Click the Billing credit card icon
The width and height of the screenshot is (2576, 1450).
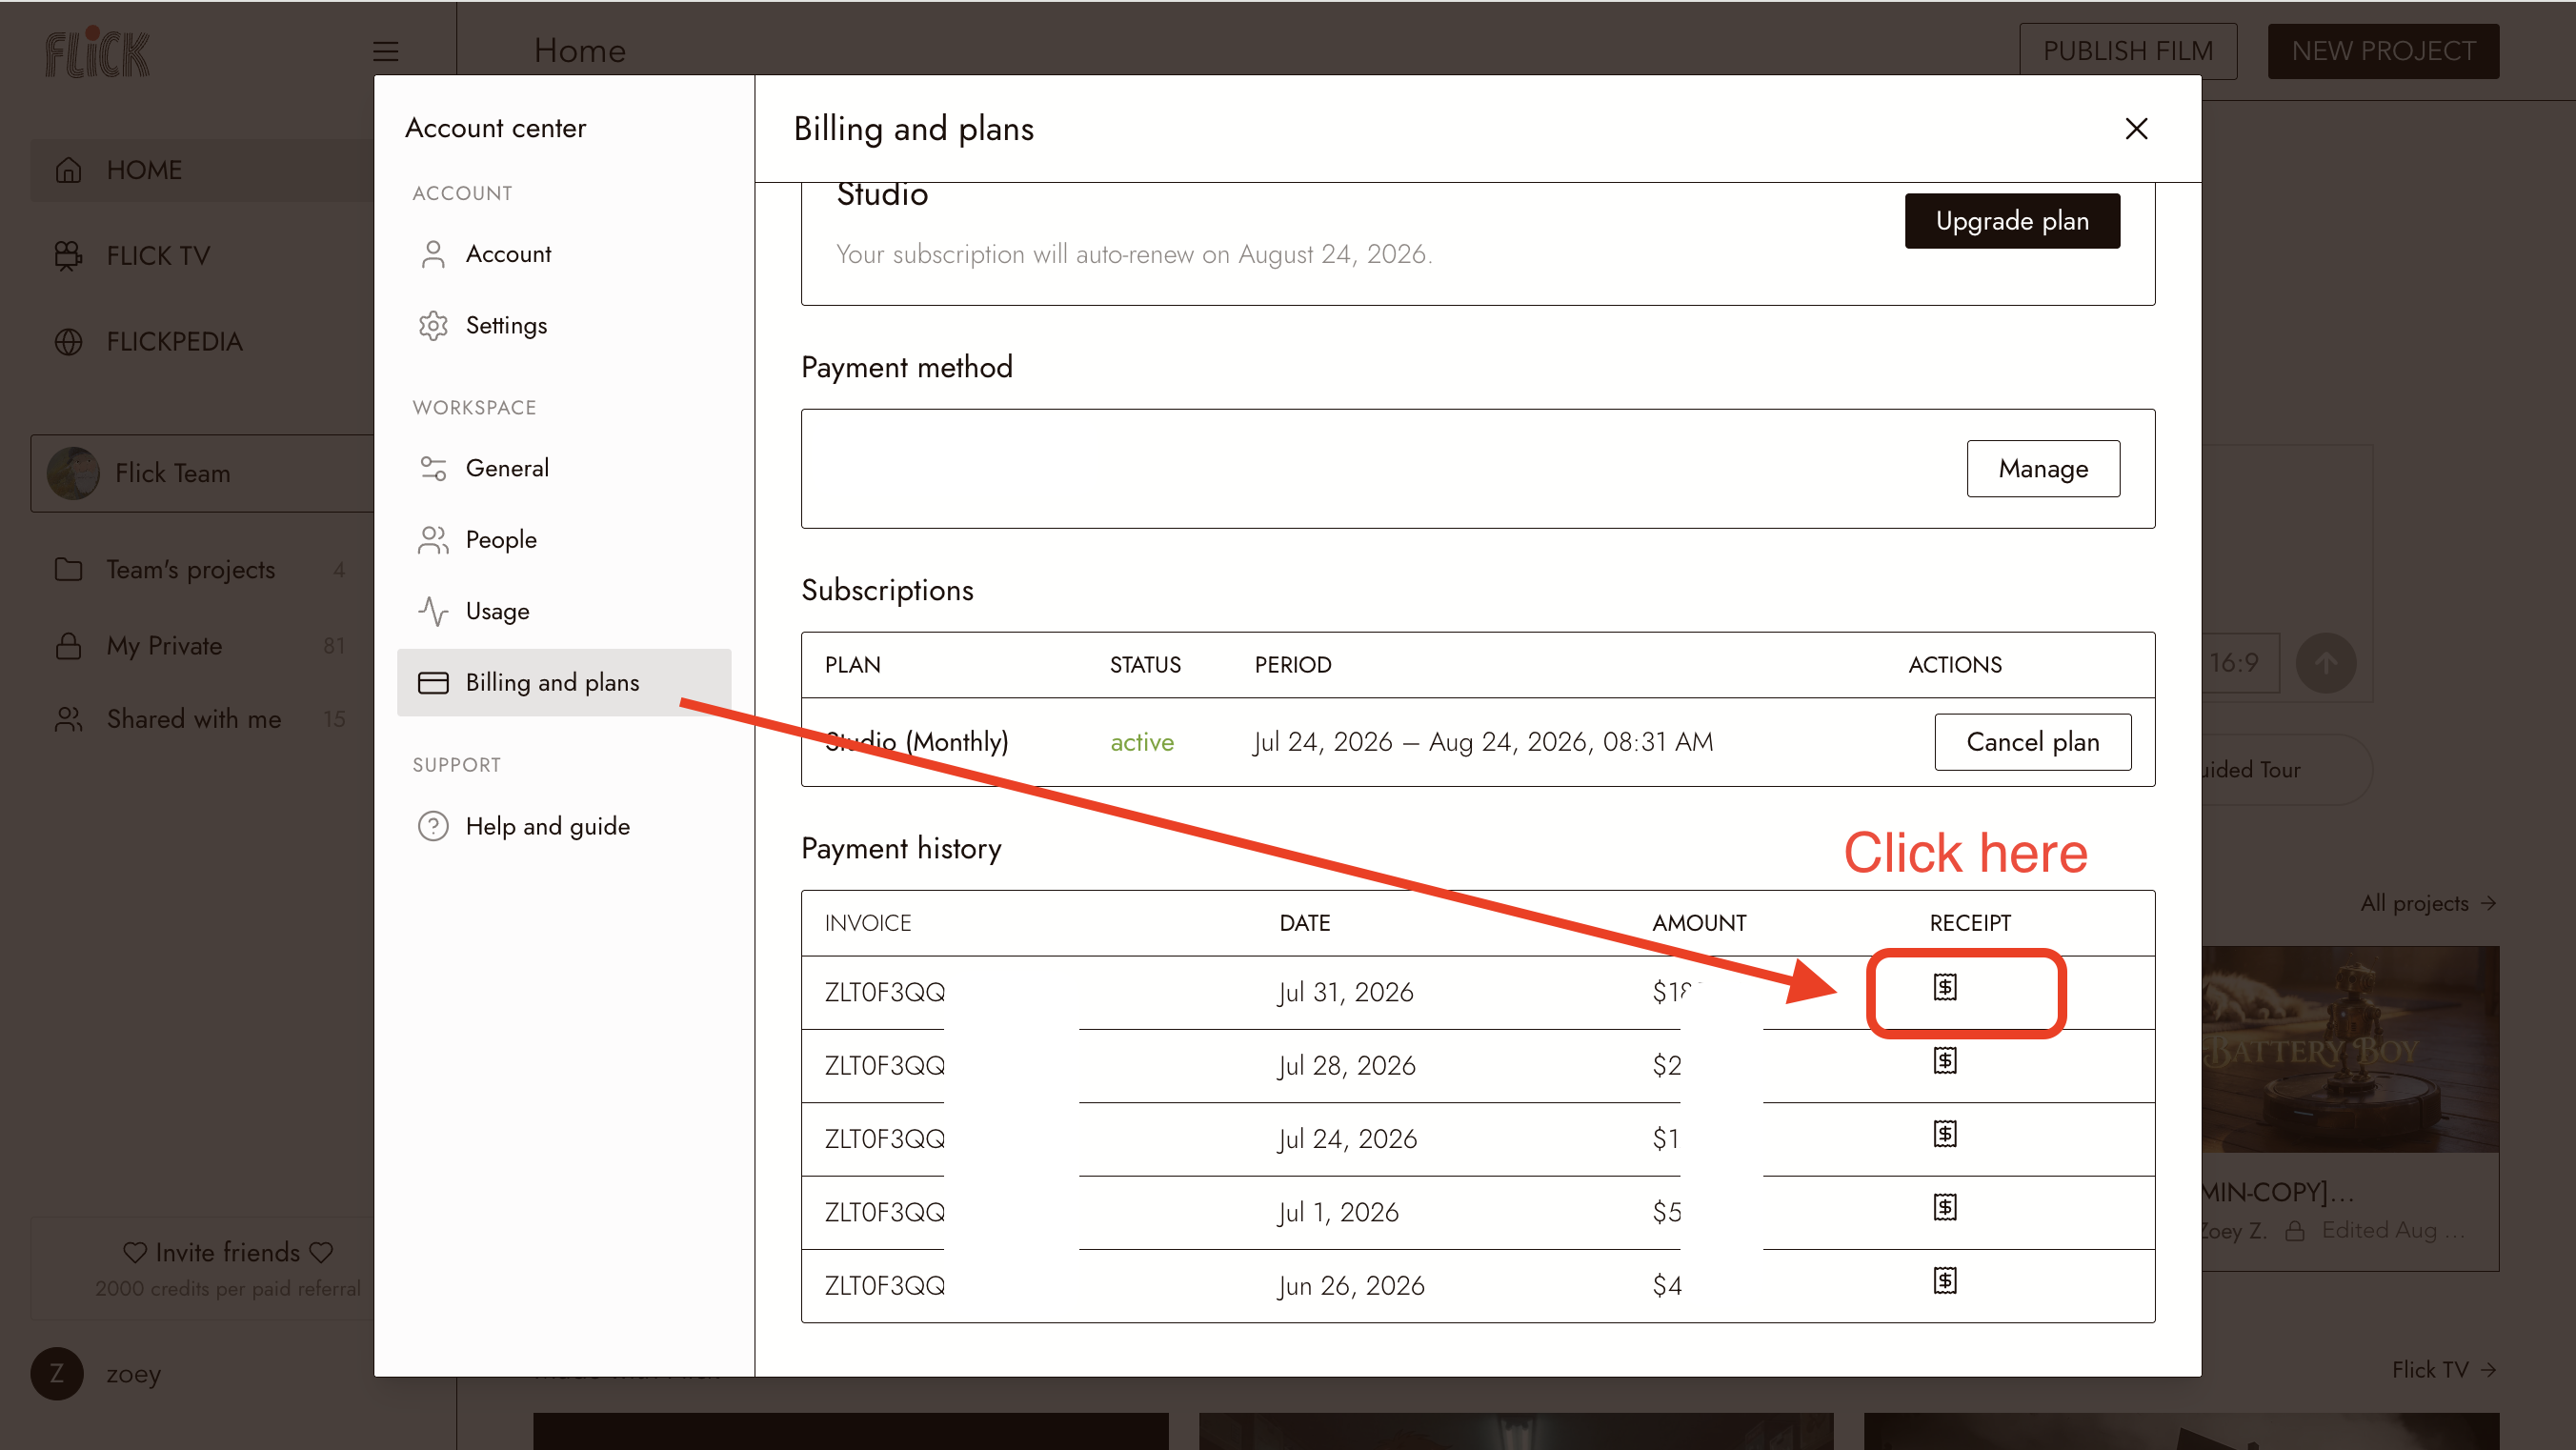coord(433,683)
